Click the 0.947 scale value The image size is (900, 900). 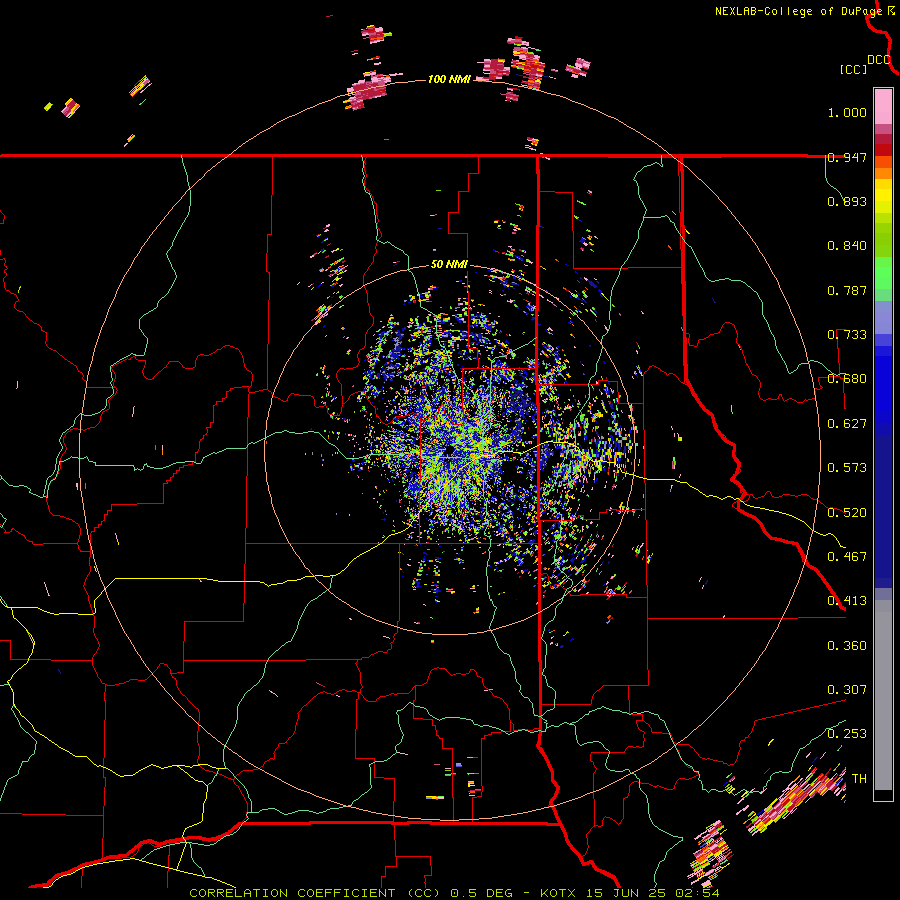click(x=847, y=157)
